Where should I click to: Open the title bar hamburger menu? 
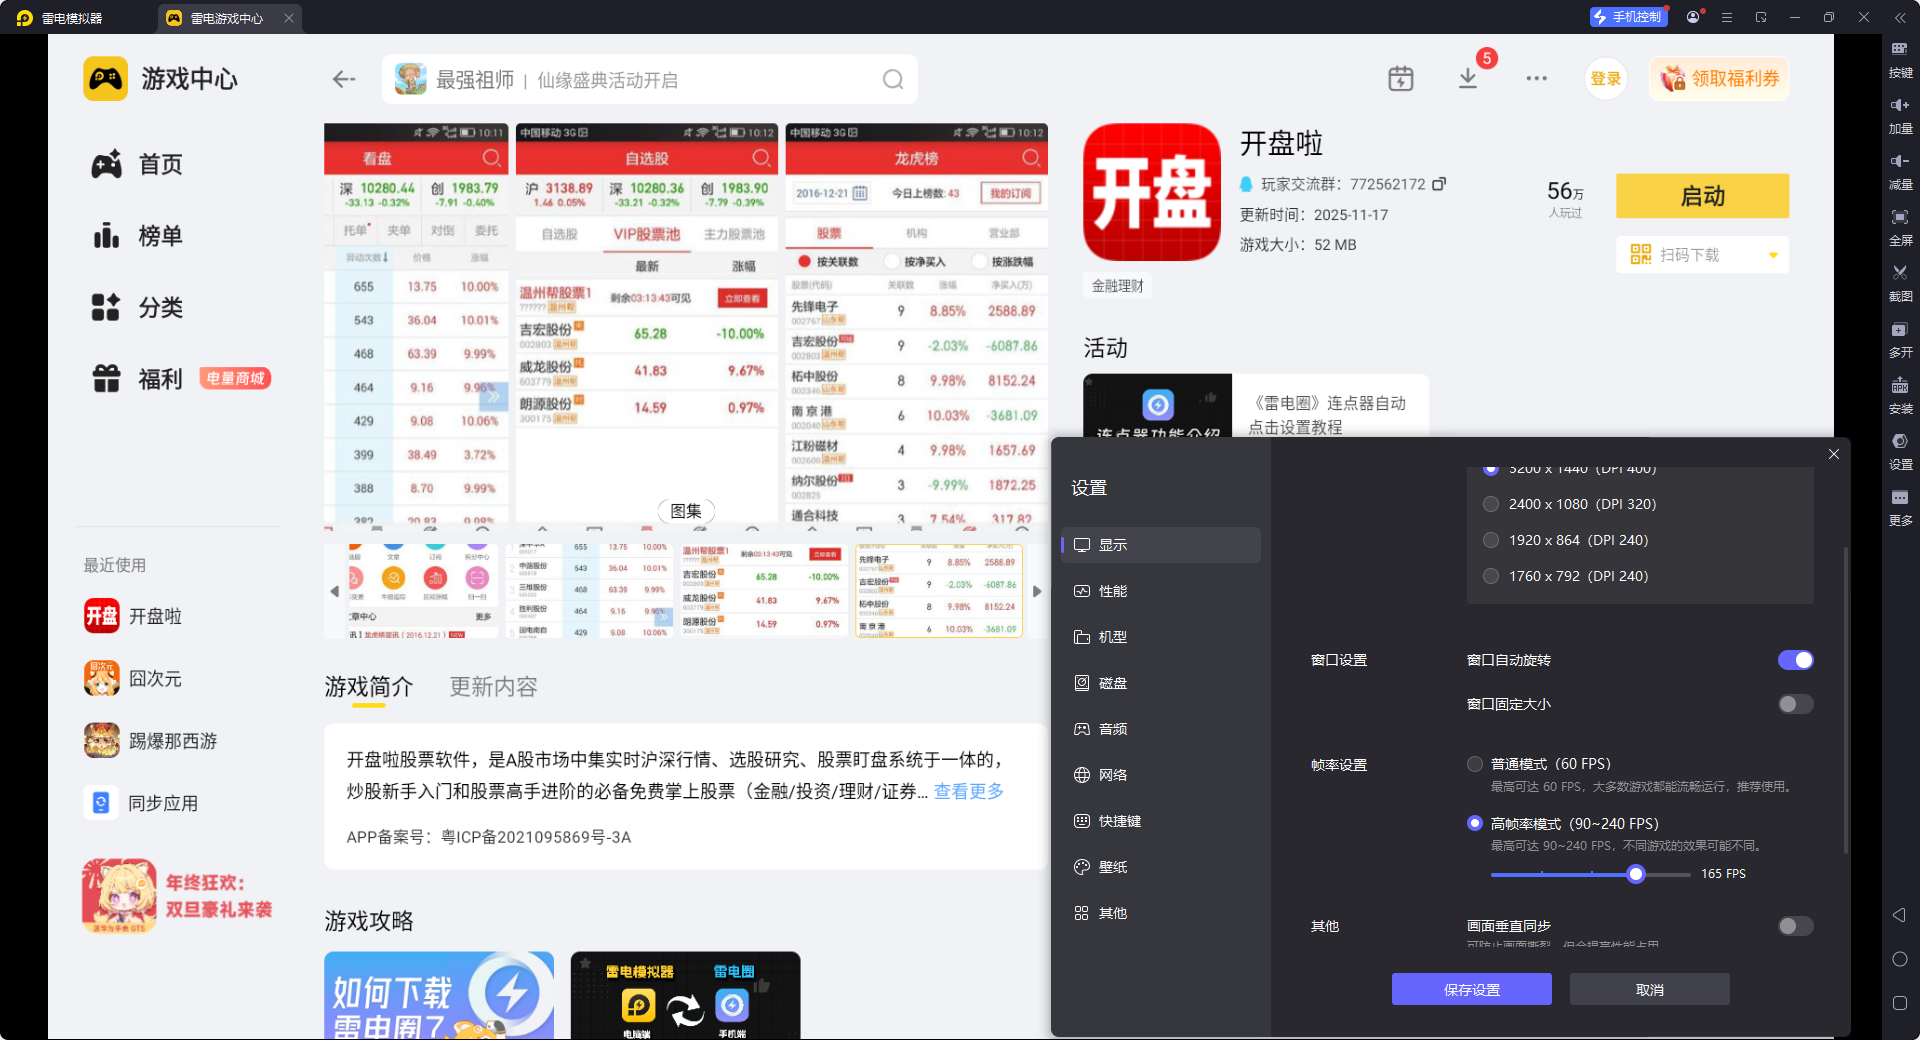click(x=1727, y=17)
